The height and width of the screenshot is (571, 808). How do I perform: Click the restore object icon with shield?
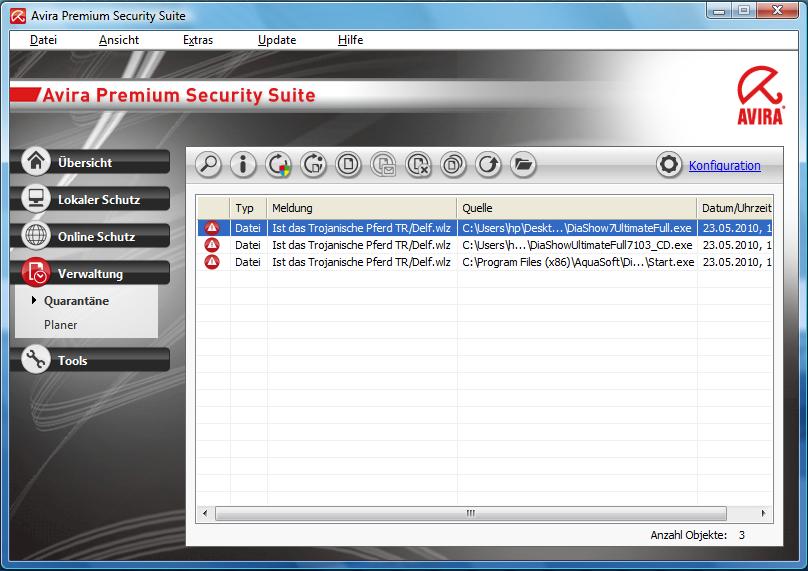278,165
